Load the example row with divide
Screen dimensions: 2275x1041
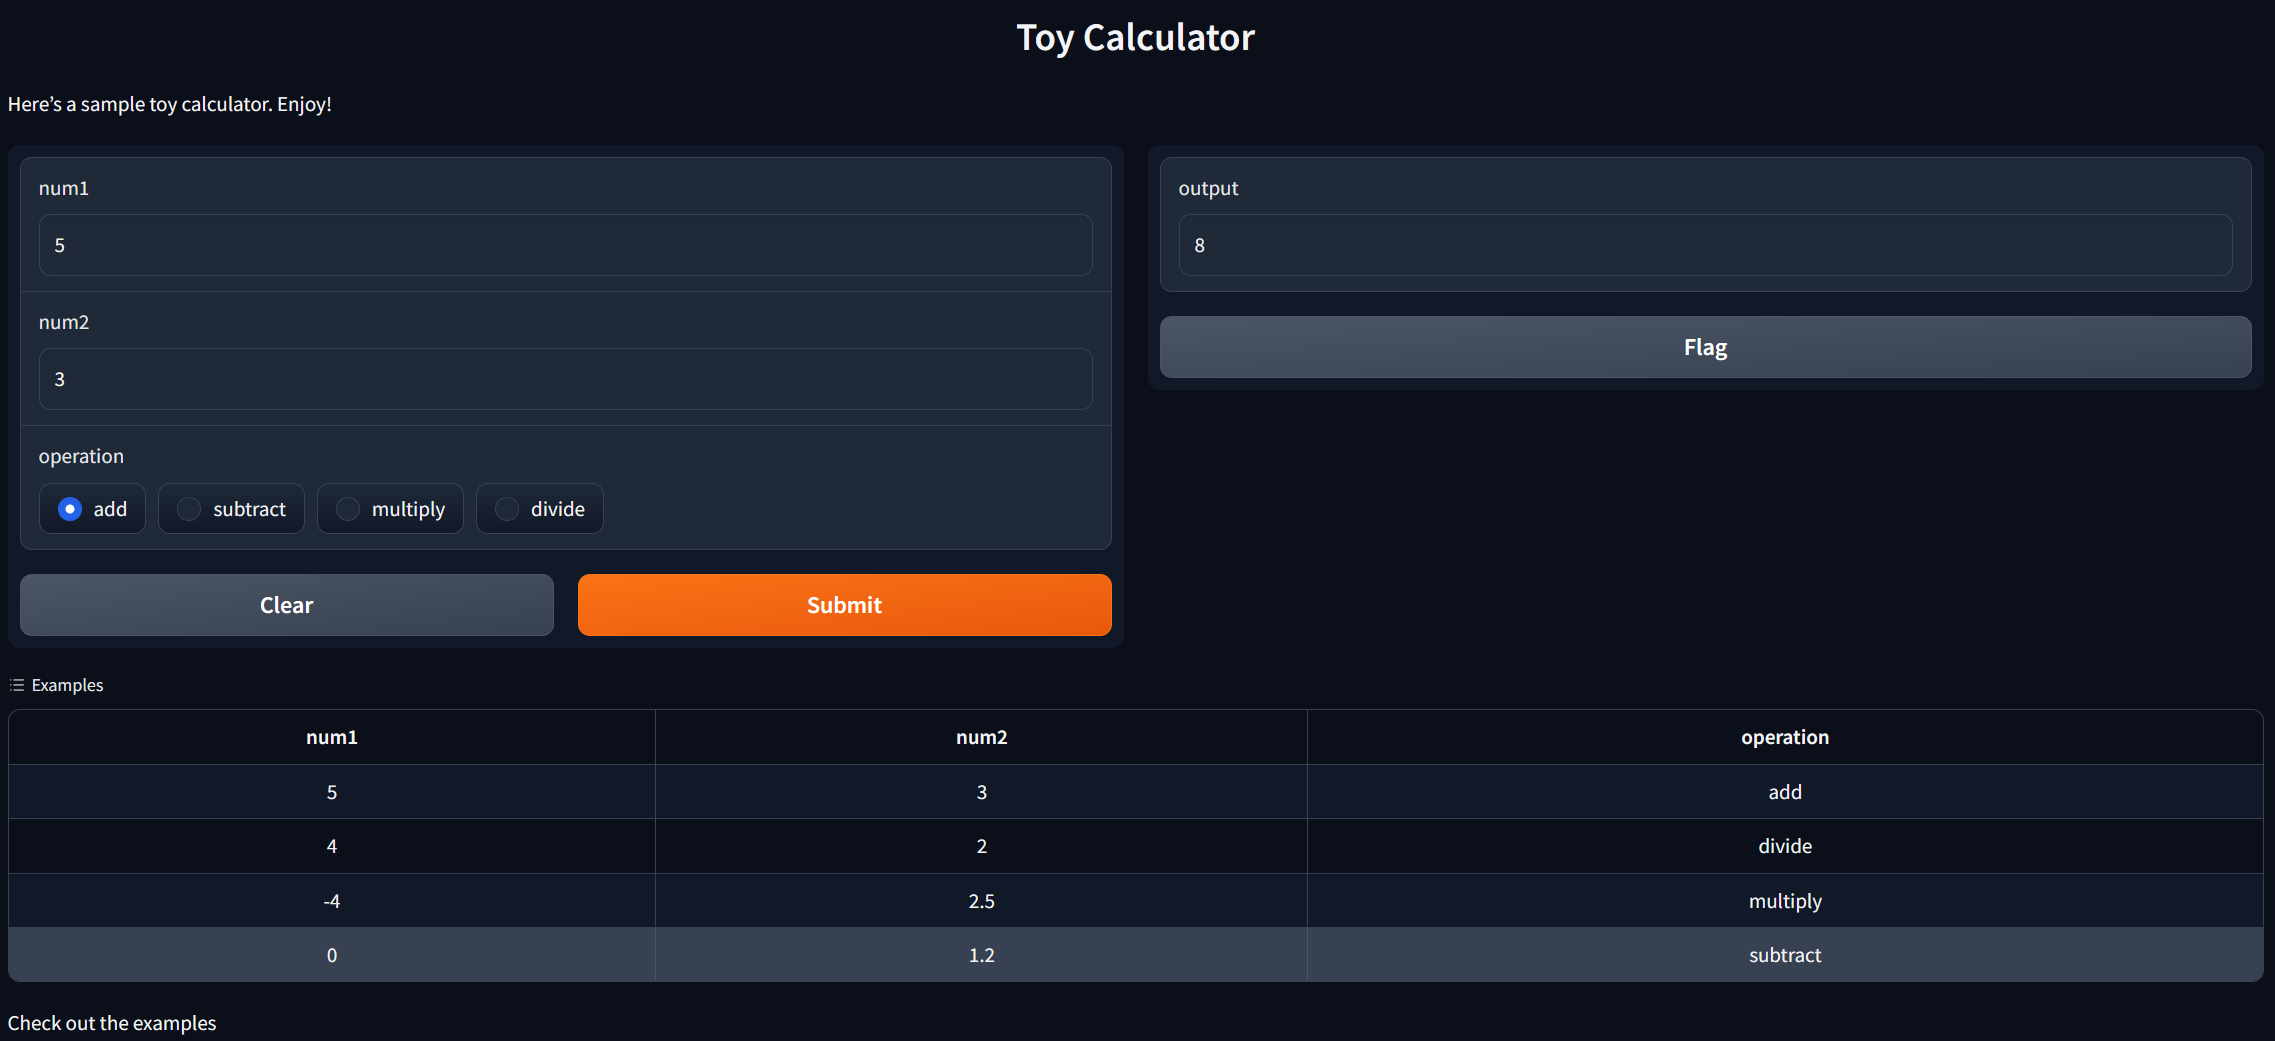(x=1135, y=846)
